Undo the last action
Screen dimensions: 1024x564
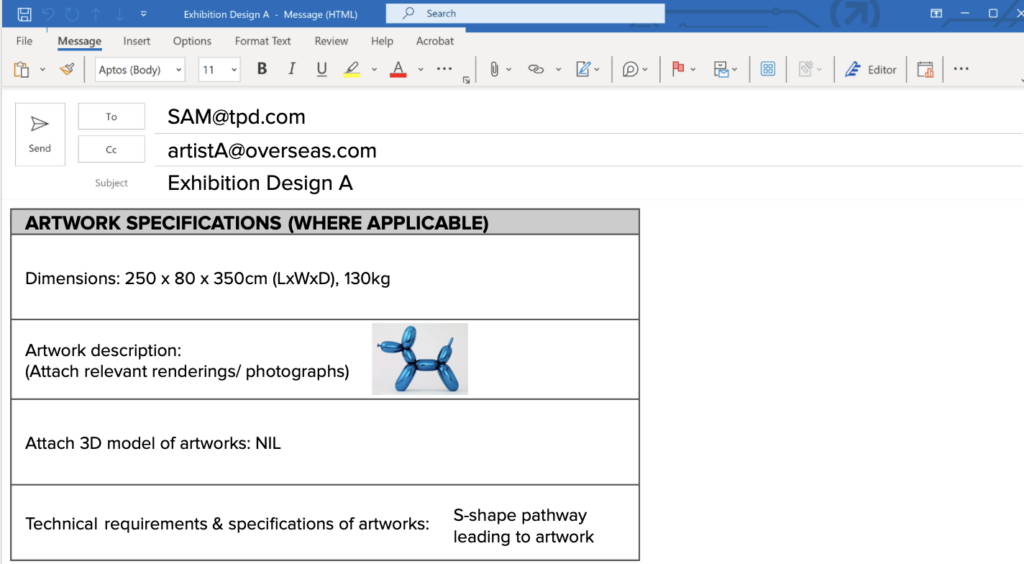[x=48, y=14]
